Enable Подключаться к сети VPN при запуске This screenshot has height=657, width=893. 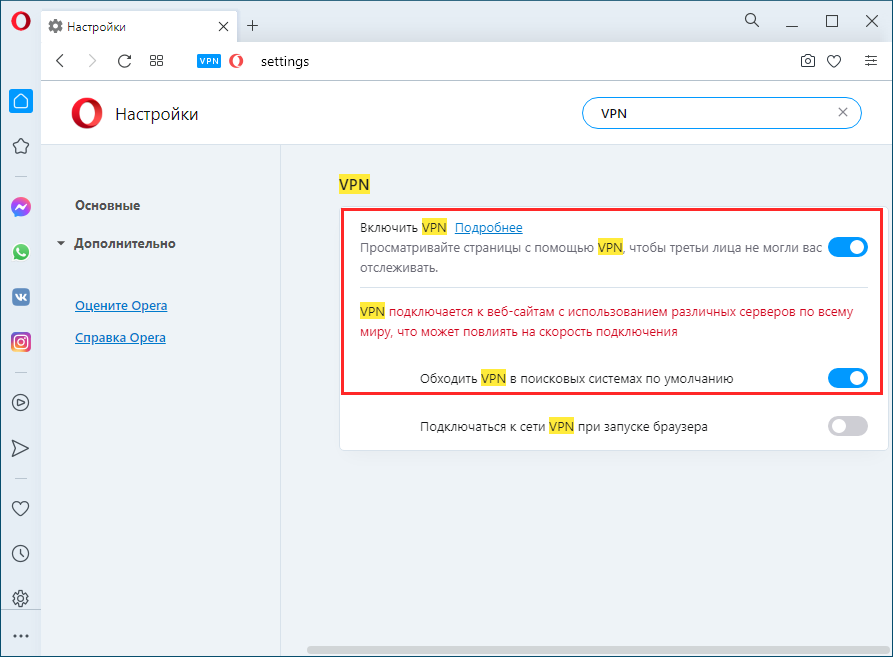point(847,426)
